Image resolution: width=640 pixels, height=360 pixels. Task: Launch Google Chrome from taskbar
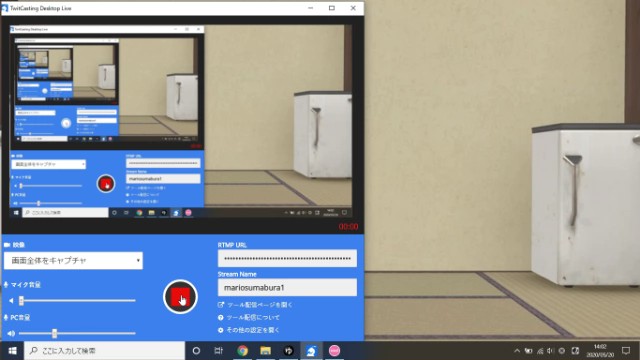[242, 351]
